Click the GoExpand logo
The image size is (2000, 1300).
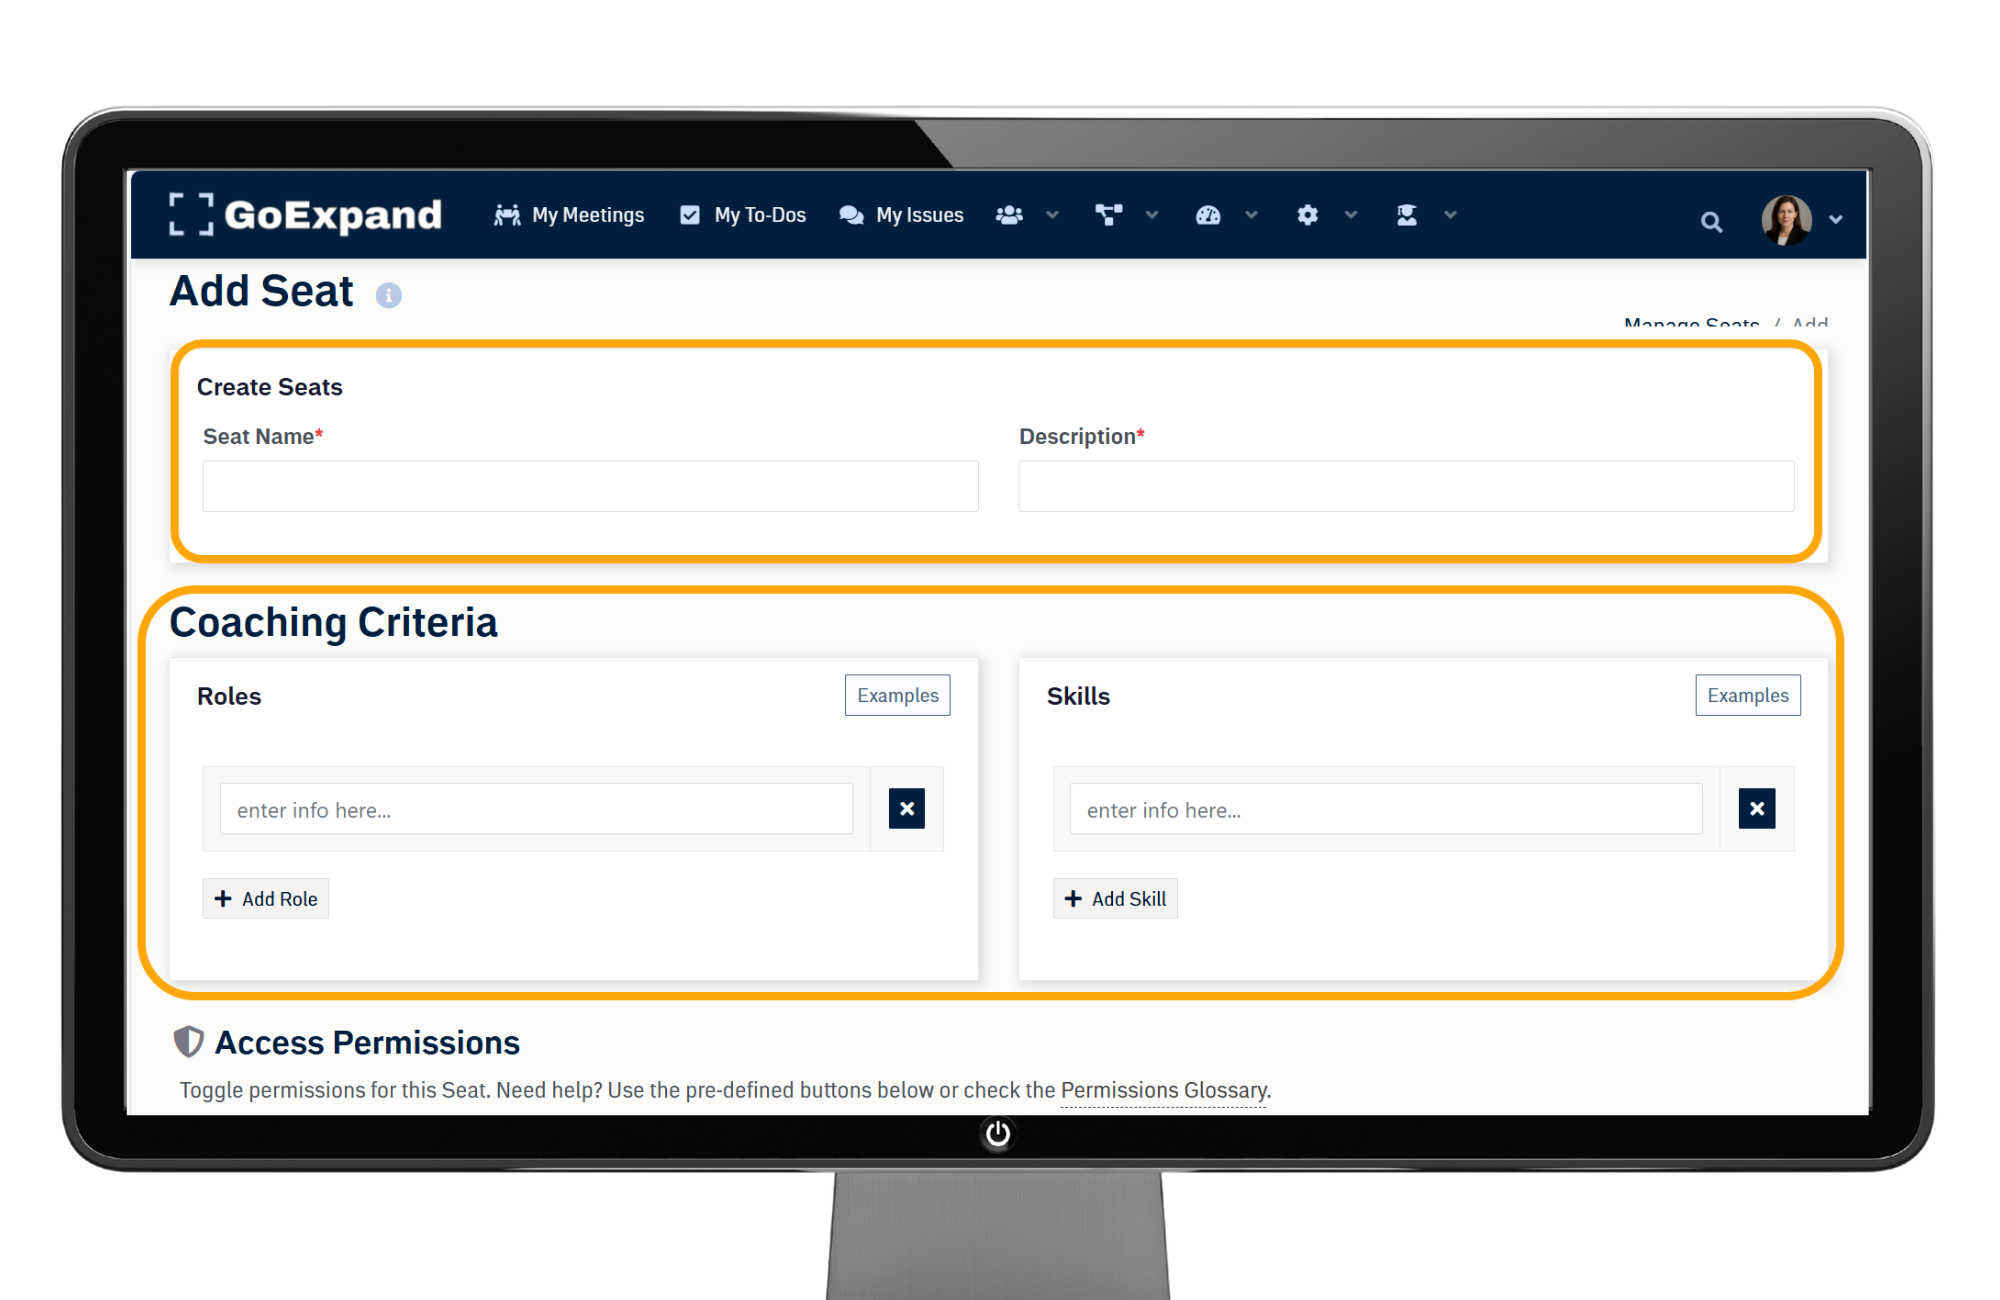(x=305, y=215)
